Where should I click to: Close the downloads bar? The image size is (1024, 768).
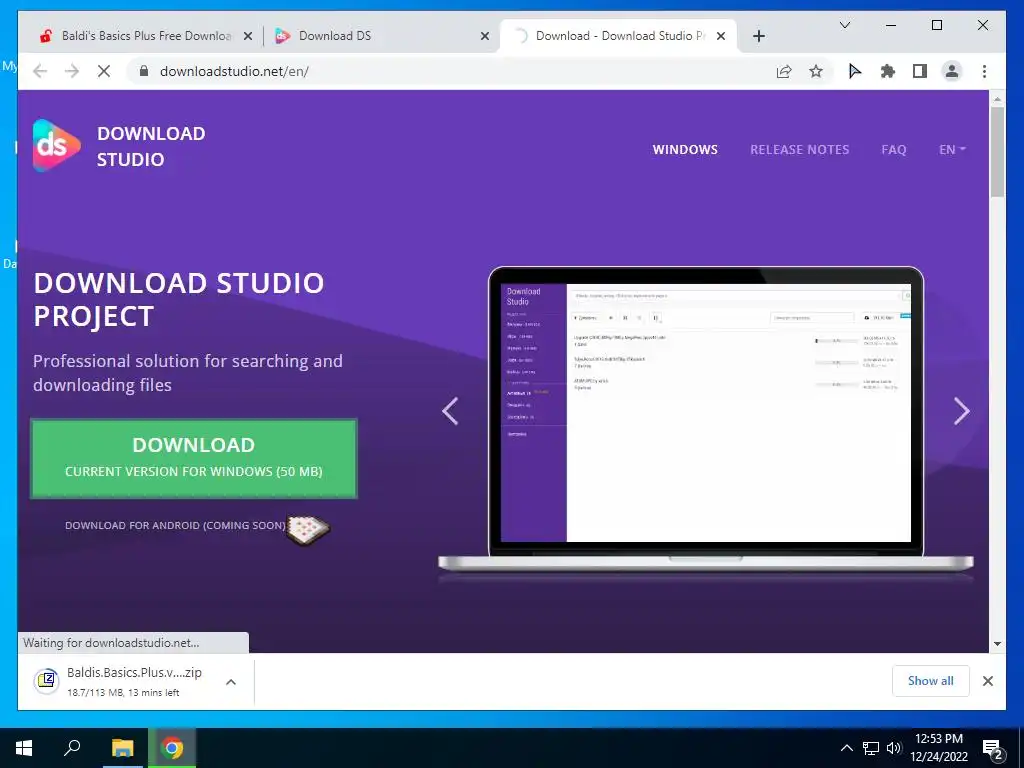[988, 681]
